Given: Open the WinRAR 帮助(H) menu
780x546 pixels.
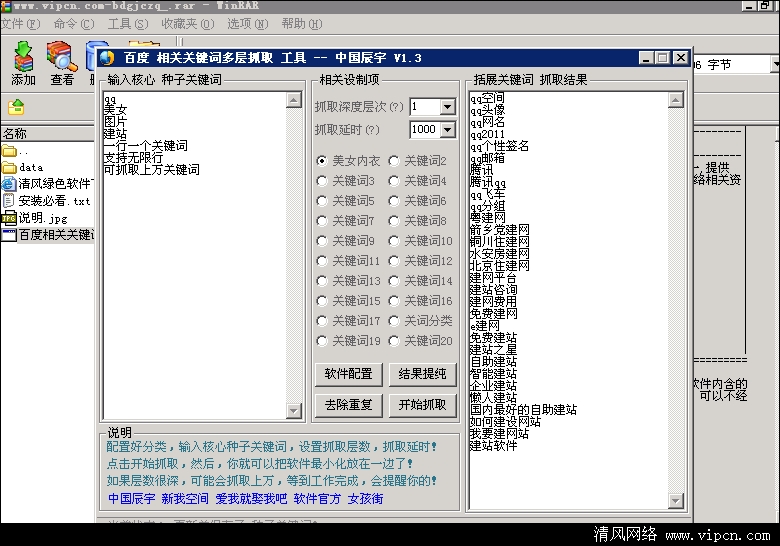Looking at the screenshot, I should [301, 24].
